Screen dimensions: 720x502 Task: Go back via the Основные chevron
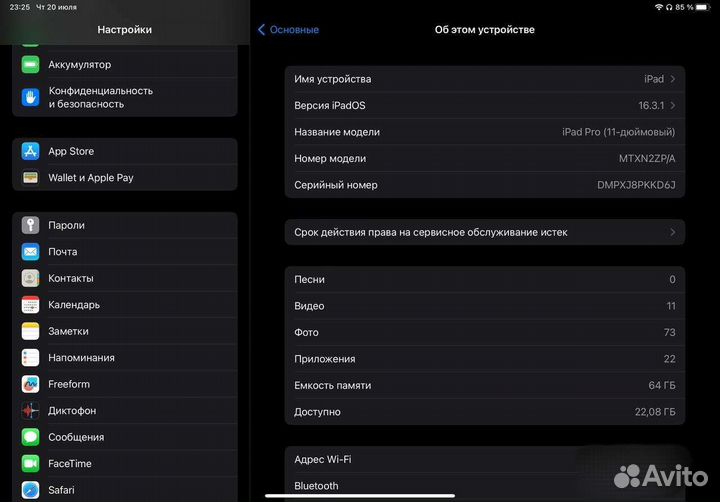(261, 30)
